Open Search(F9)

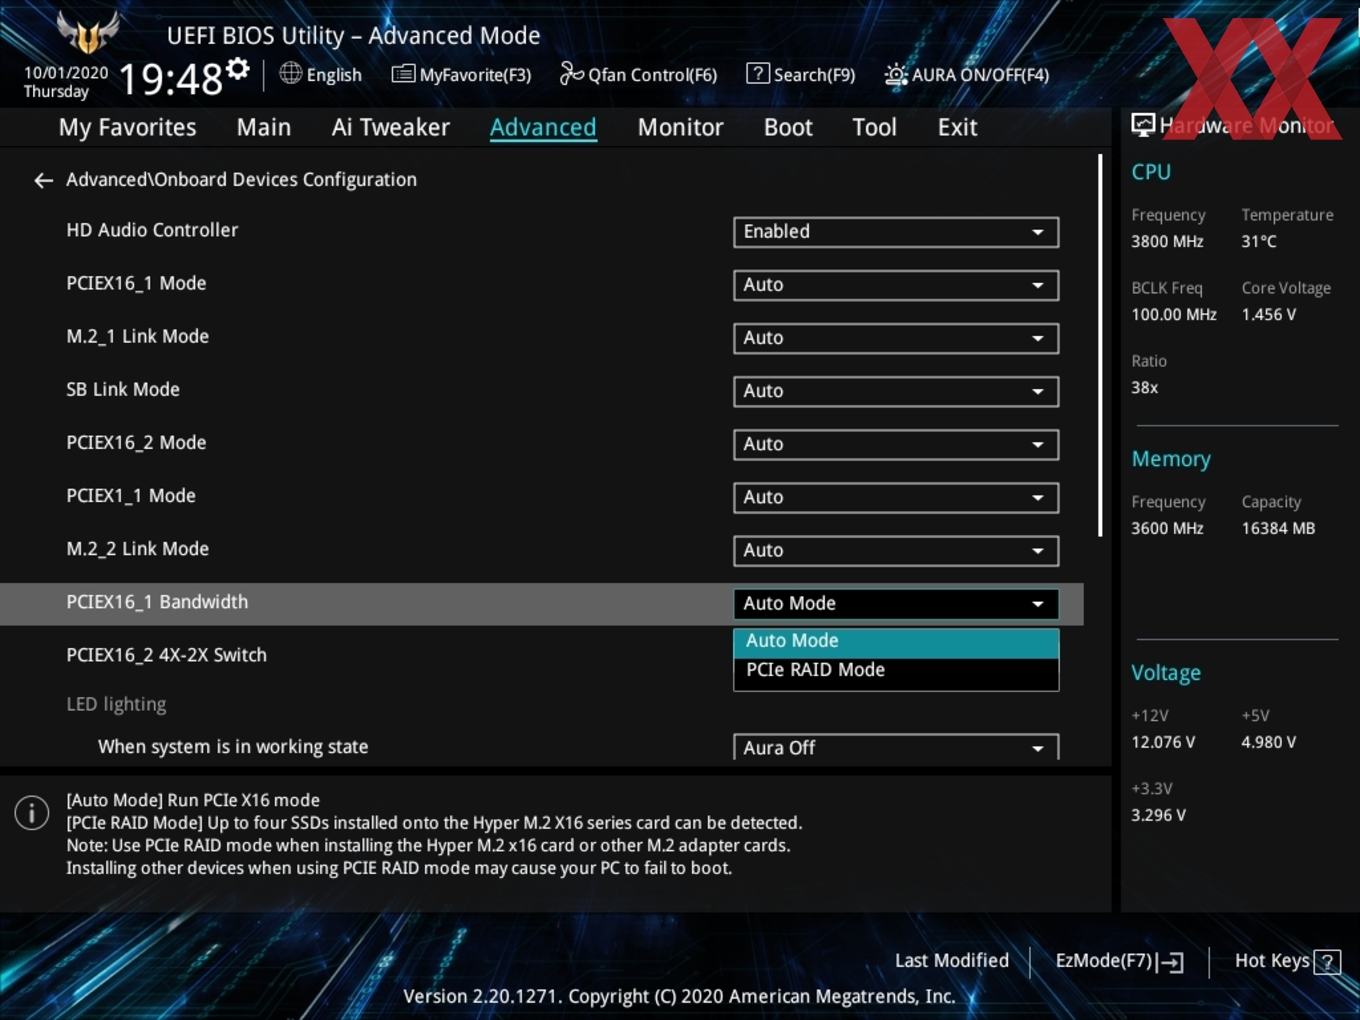801,74
